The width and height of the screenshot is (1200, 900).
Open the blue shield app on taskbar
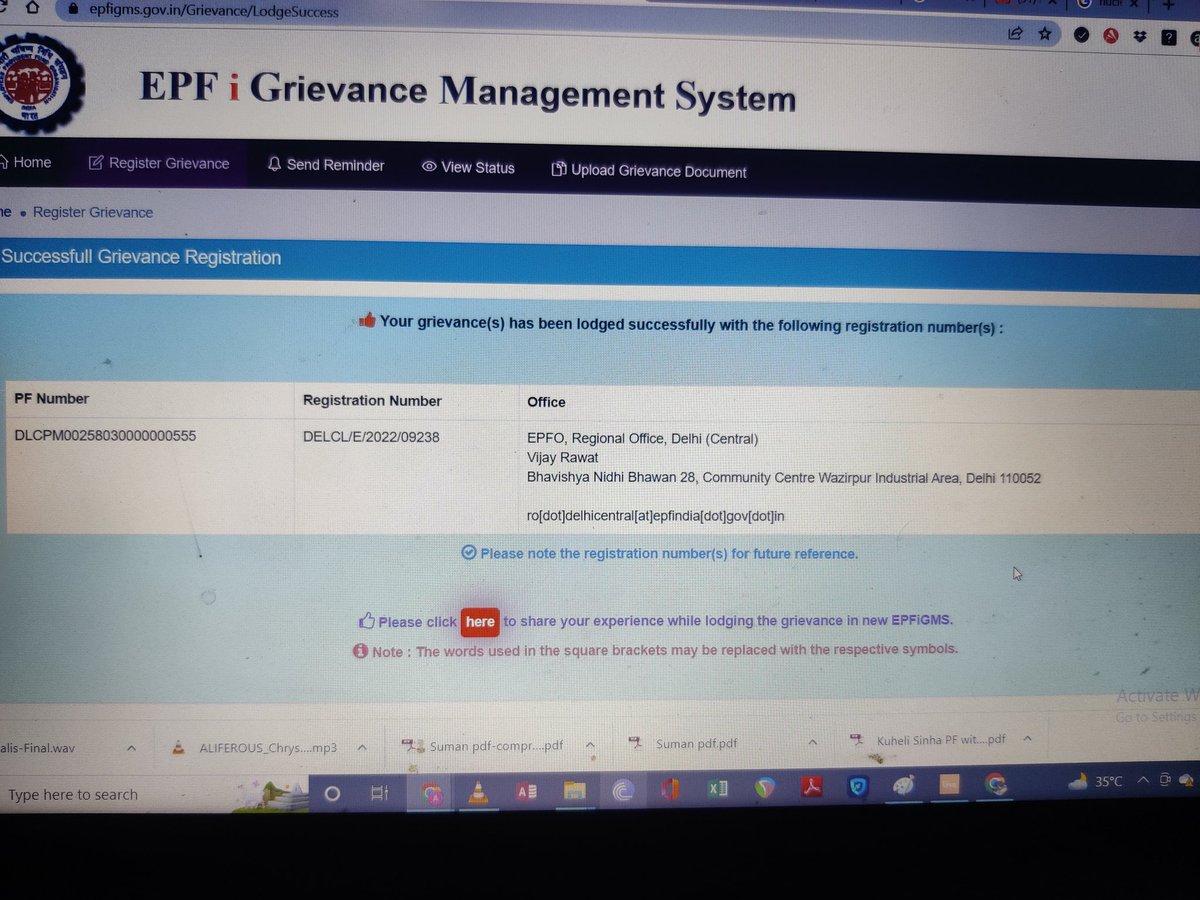(x=858, y=787)
